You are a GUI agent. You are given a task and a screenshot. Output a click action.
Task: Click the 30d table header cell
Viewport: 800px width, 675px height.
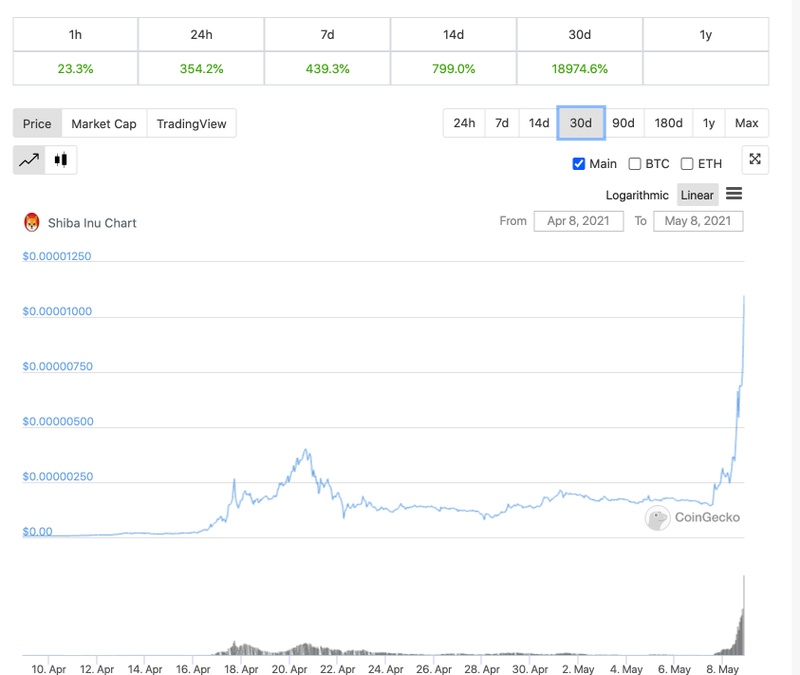point(580,34)
